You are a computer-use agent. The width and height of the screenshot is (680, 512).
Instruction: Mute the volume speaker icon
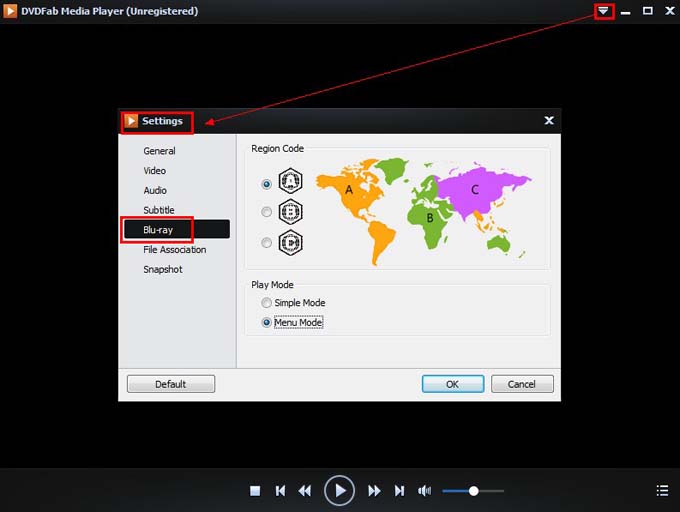point(424,491)
